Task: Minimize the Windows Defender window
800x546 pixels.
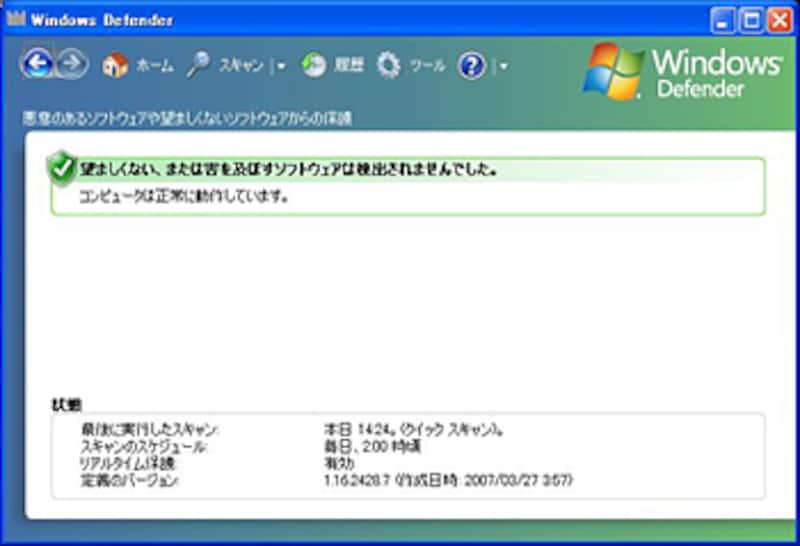Action: coord(722,21)
